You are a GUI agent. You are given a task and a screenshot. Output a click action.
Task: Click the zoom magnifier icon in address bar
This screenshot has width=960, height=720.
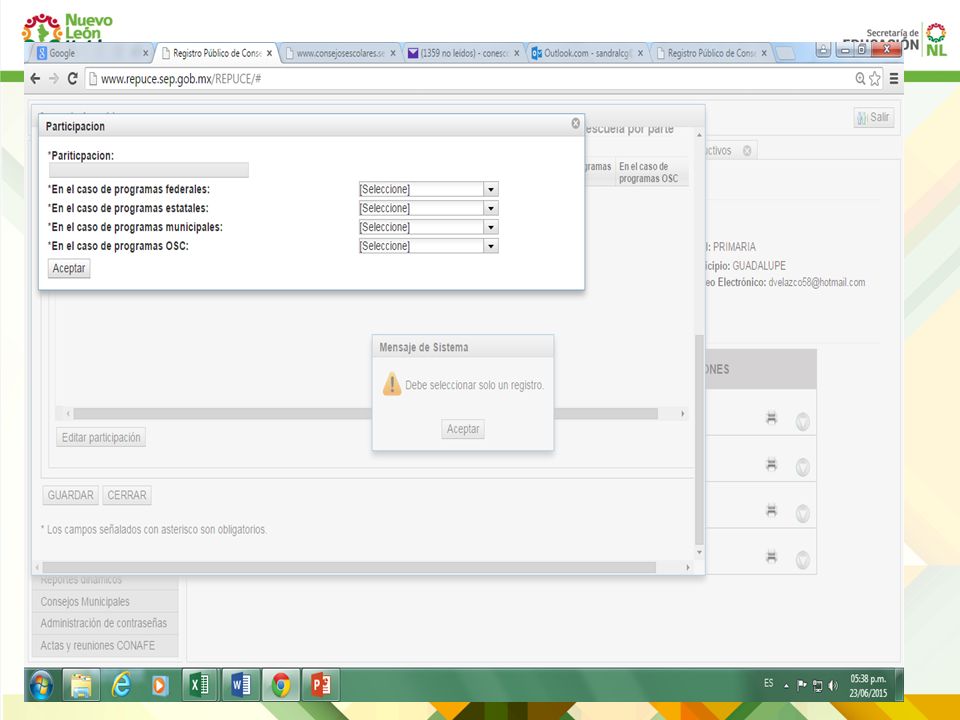[860, 78]
